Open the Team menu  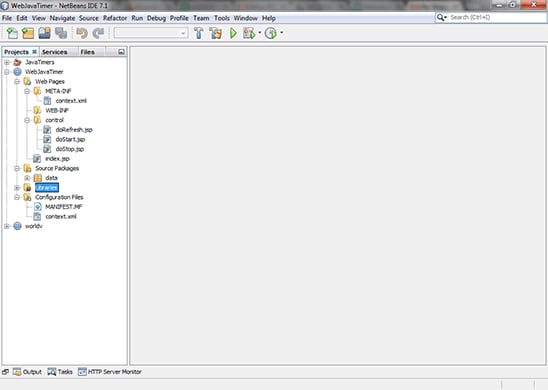201,18
